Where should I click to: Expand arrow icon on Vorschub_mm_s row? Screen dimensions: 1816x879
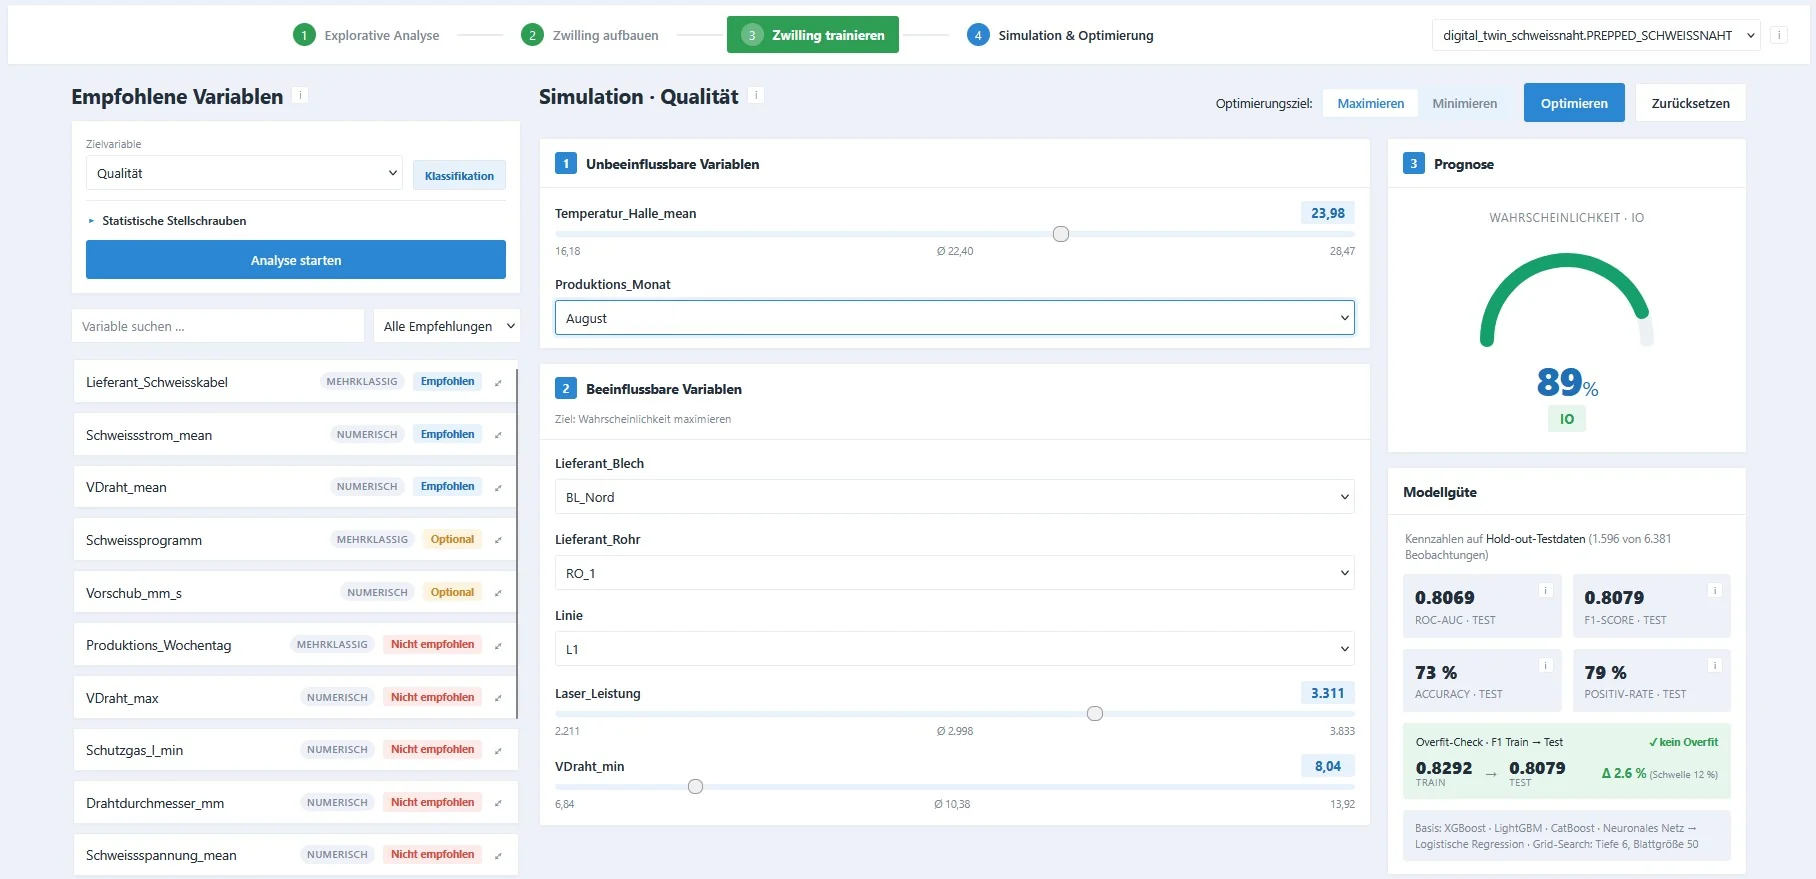(x=498, y=593)
